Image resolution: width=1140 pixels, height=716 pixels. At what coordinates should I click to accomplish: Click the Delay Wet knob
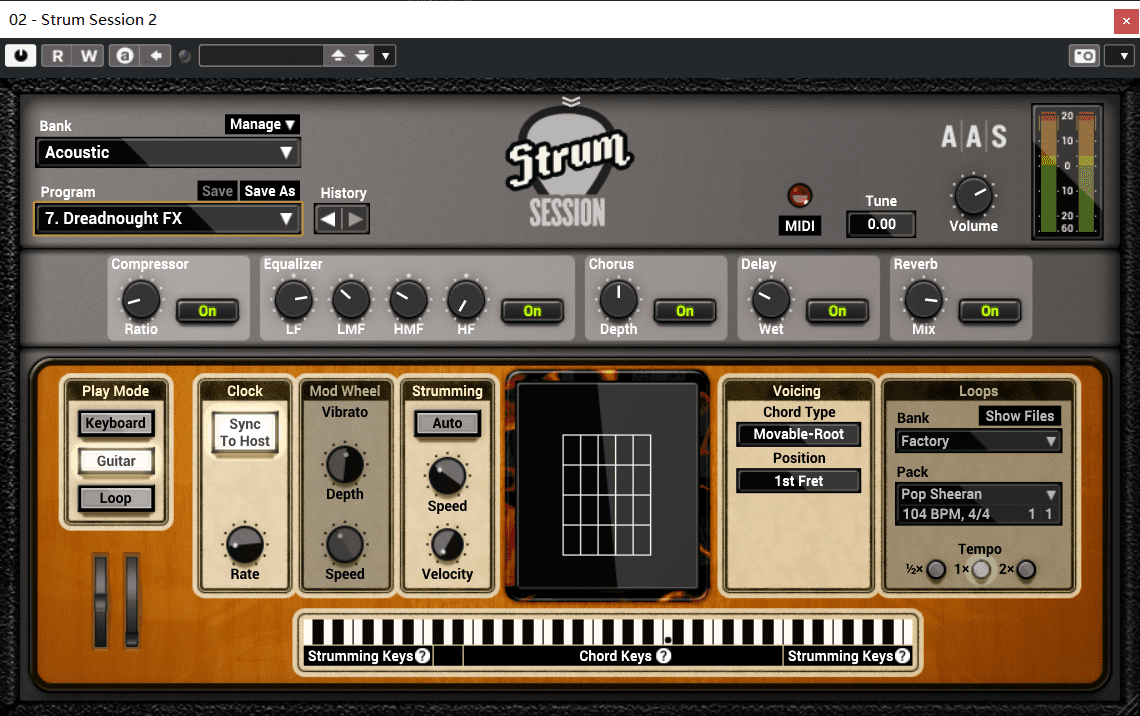pyautogui.click(x=771, y=299)
